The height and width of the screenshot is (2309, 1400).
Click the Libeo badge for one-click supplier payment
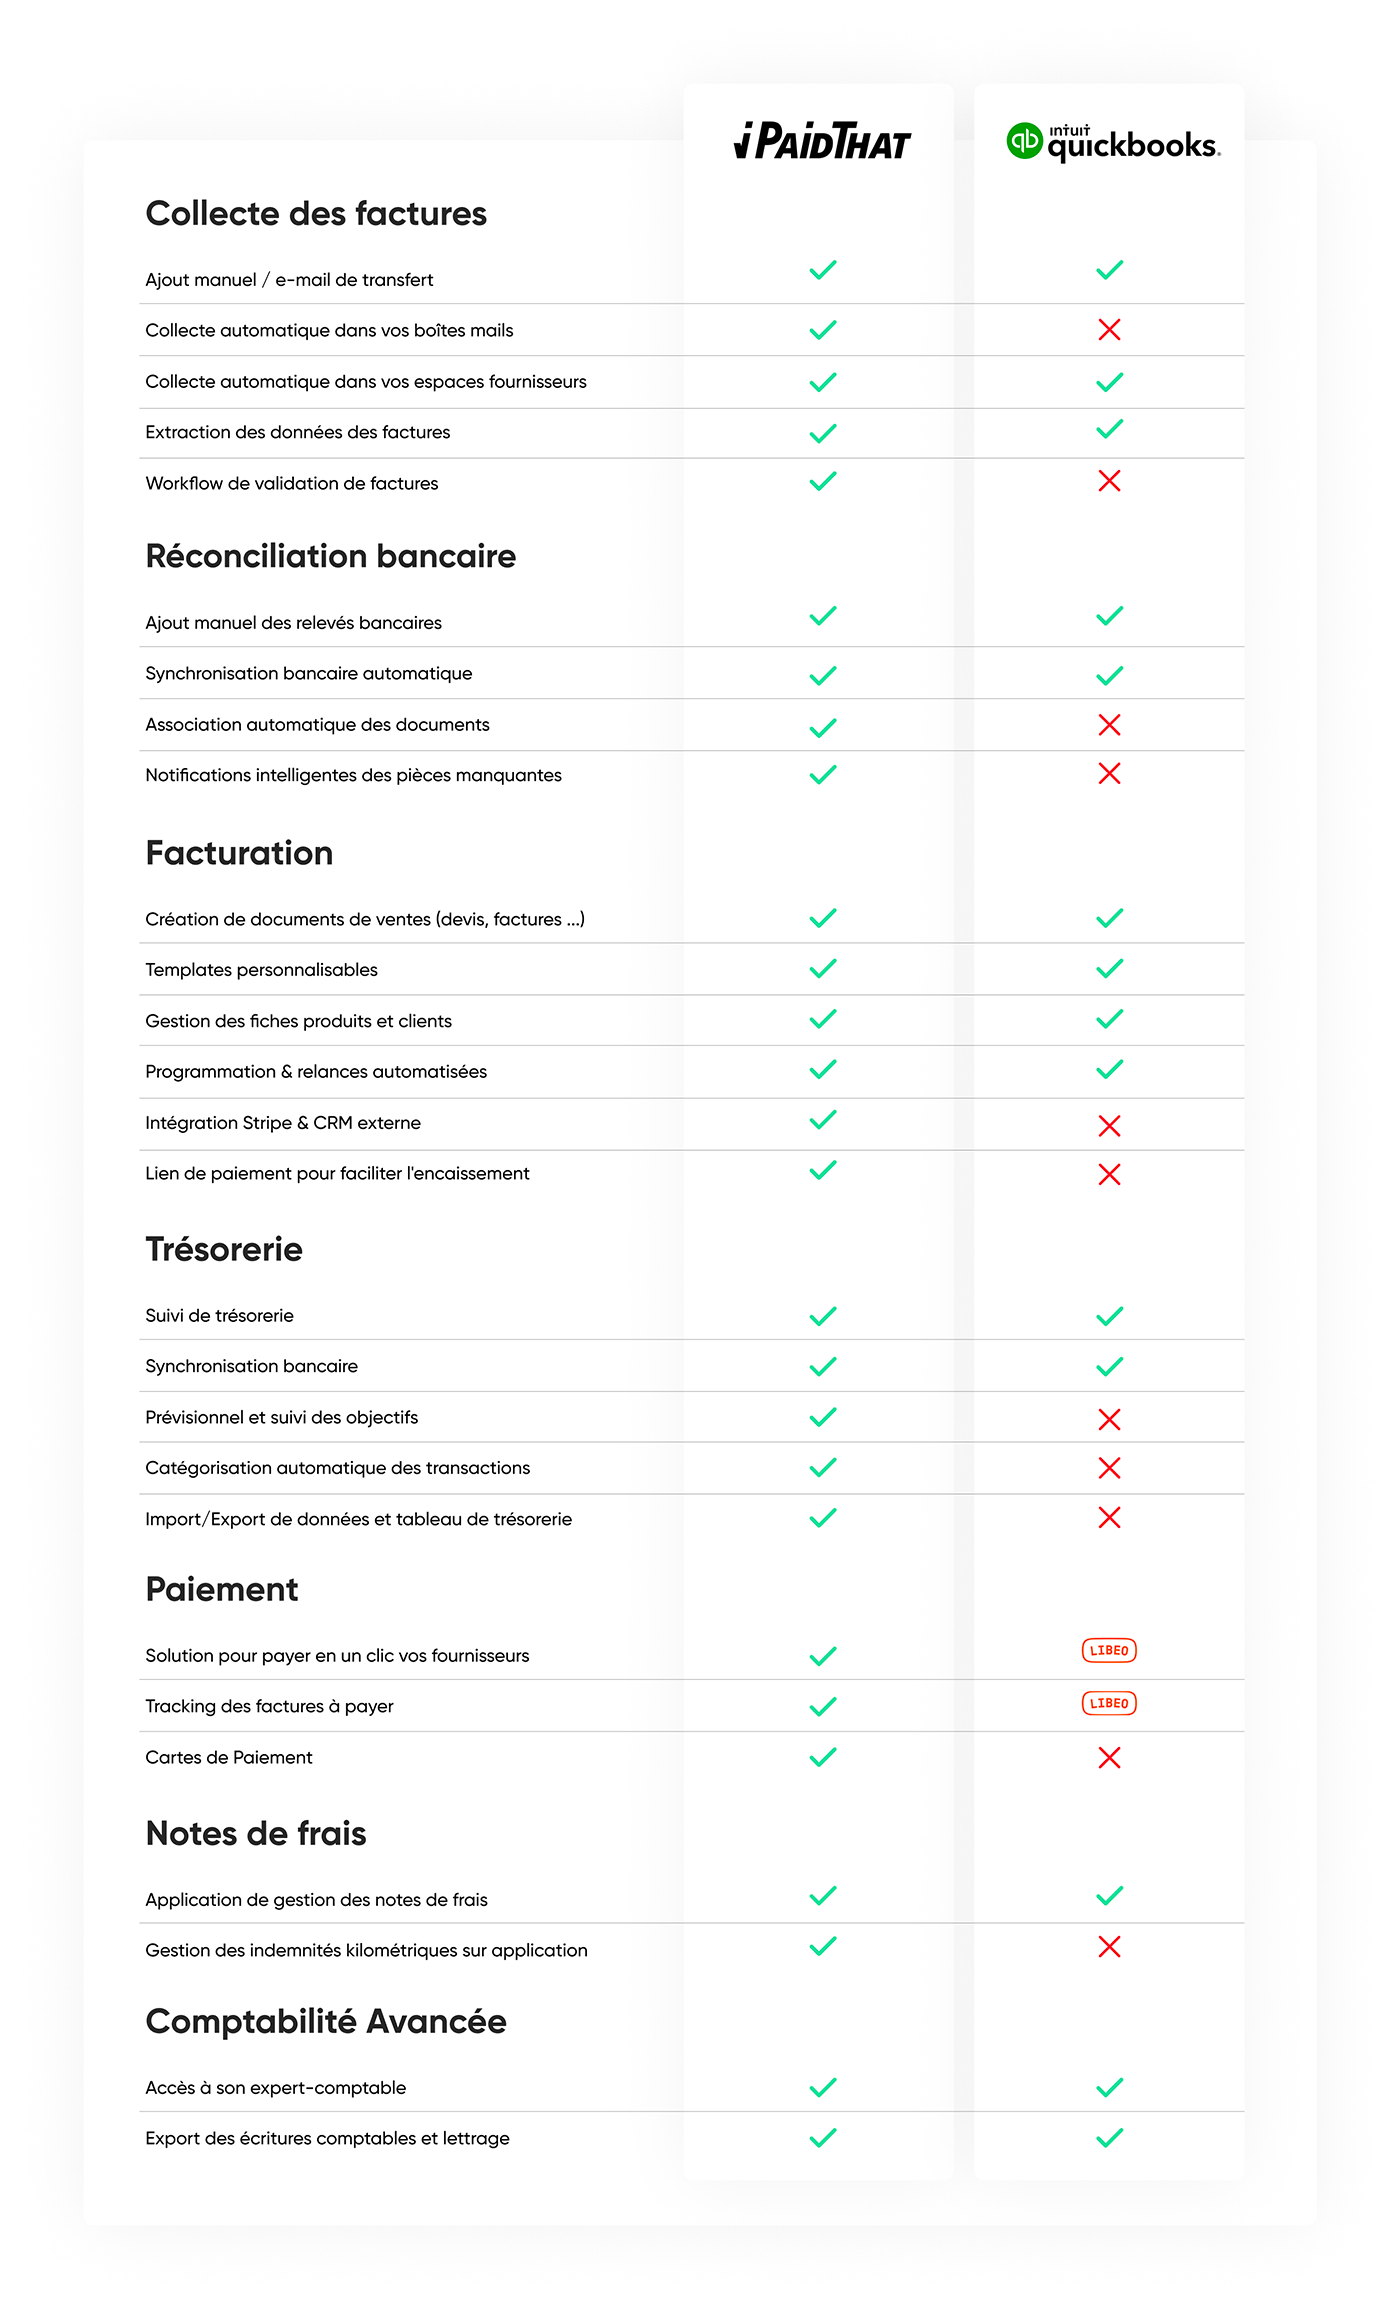[1109, 1650]
